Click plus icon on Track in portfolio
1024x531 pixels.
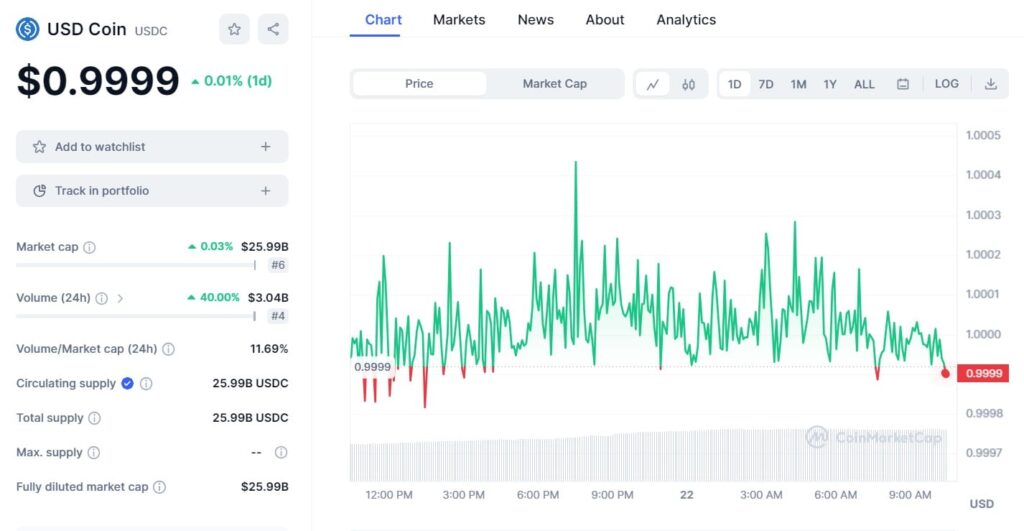click(x=265, y=191)
